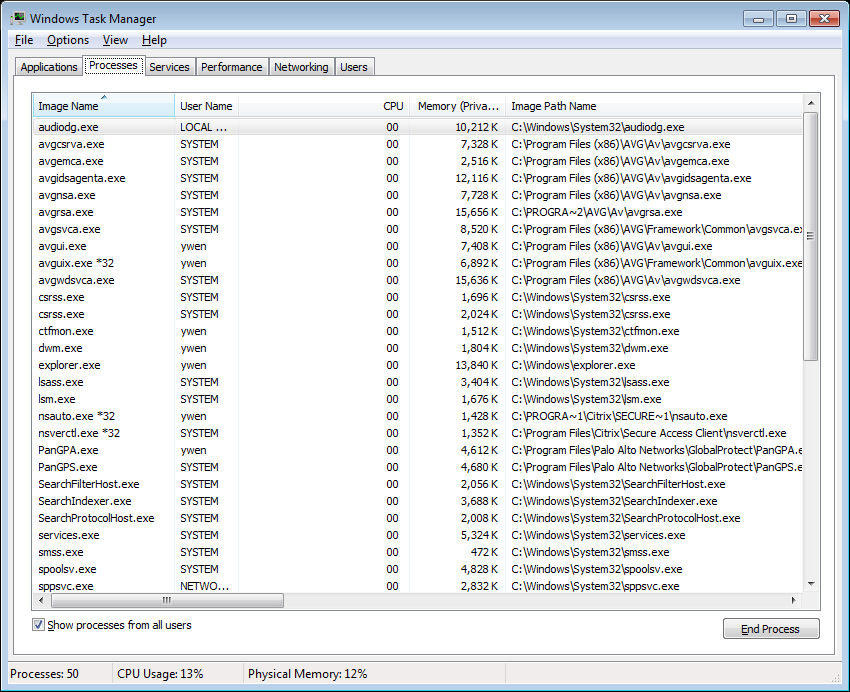Screen dimensions: 850x692
Task: Select the avgcsrva.exe process
Action: point(417,144)
